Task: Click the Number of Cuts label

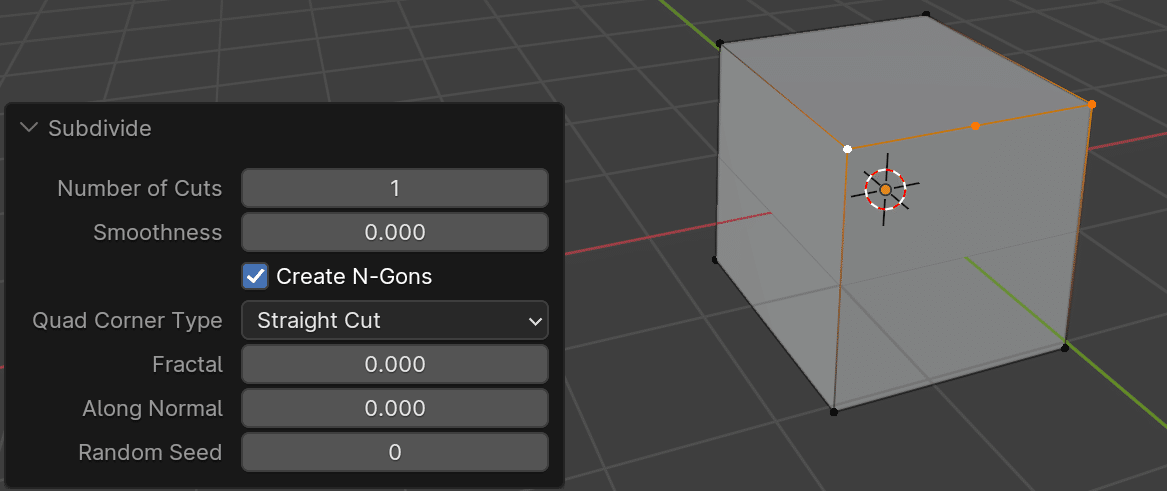Action: [140, 188]
